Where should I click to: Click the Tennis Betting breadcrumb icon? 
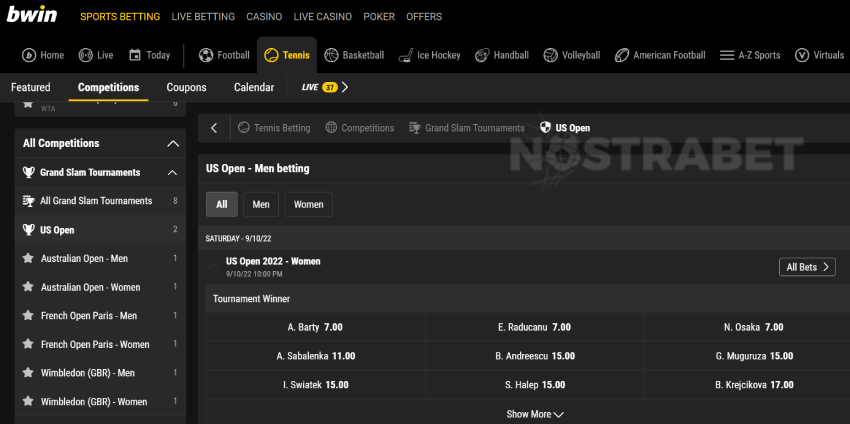(244, 128)
